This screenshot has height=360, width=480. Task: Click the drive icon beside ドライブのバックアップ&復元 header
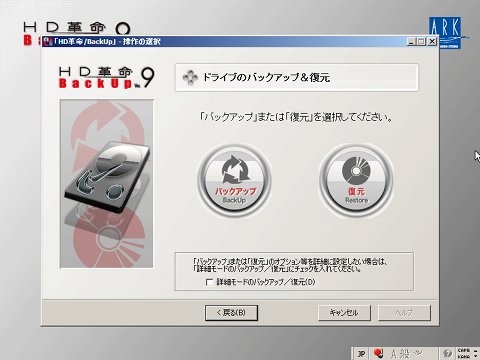tap(190, 77)
